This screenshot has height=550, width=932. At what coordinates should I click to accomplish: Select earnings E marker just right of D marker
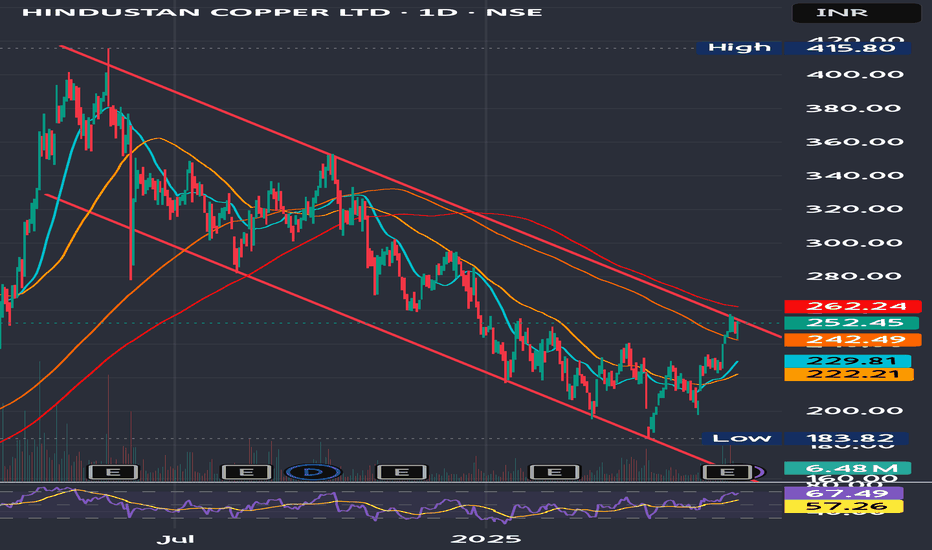[402, 472]
